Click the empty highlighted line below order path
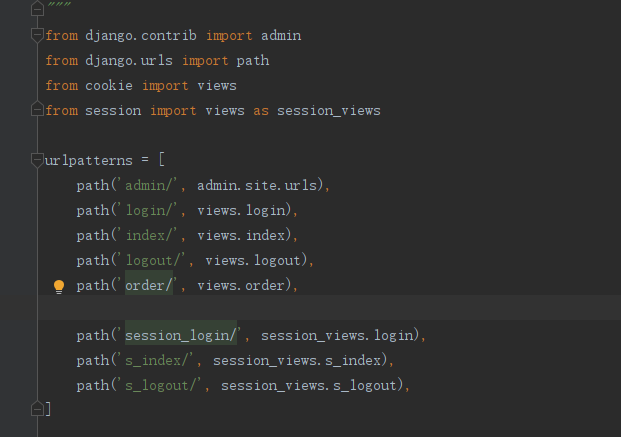621x437 pixels. pos(300,310)
